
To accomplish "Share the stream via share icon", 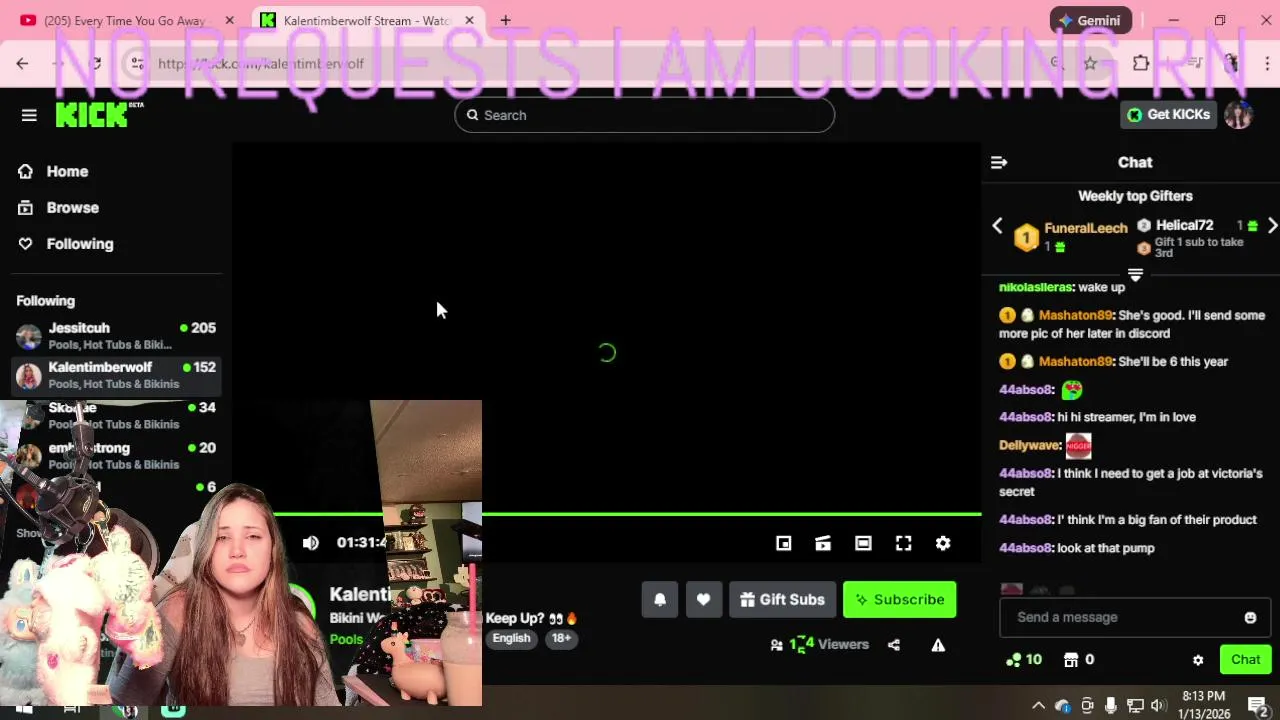I will pyautogui.click(x=894, y=645).
